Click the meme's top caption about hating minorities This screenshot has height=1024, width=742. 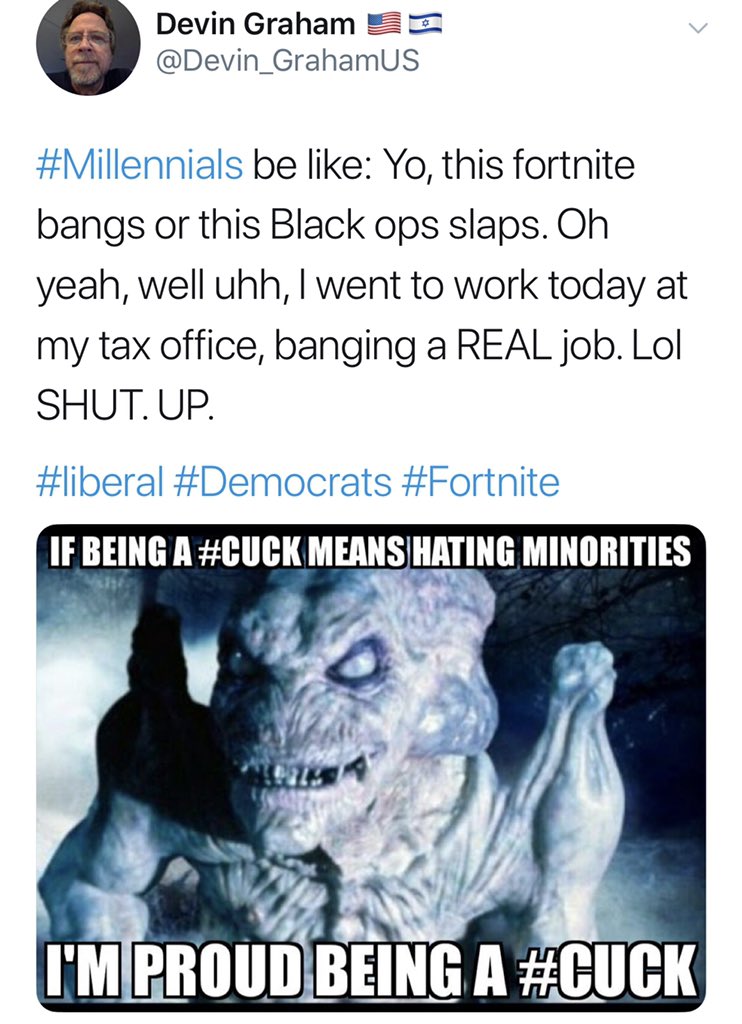click(370, 552)
